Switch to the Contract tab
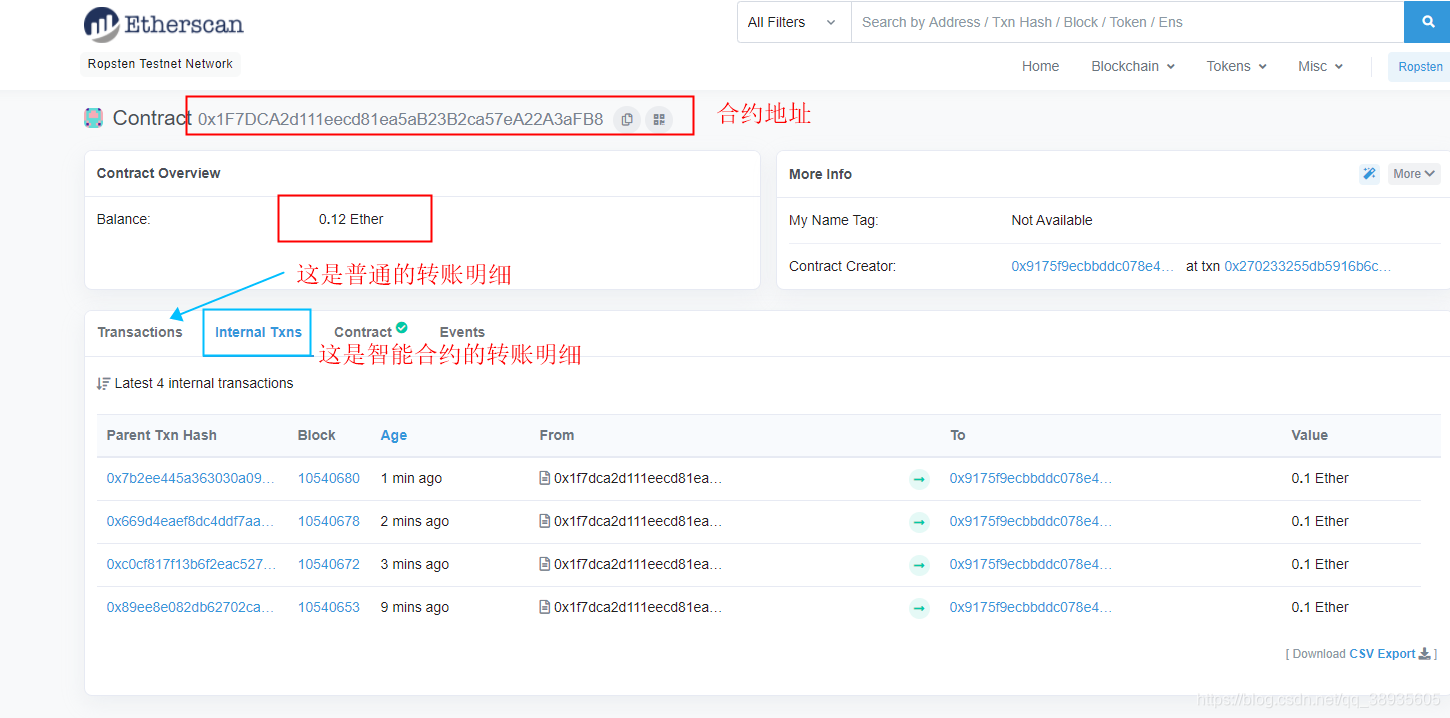The height and width of the screenshot is (718, 1450). pos(363,332)
